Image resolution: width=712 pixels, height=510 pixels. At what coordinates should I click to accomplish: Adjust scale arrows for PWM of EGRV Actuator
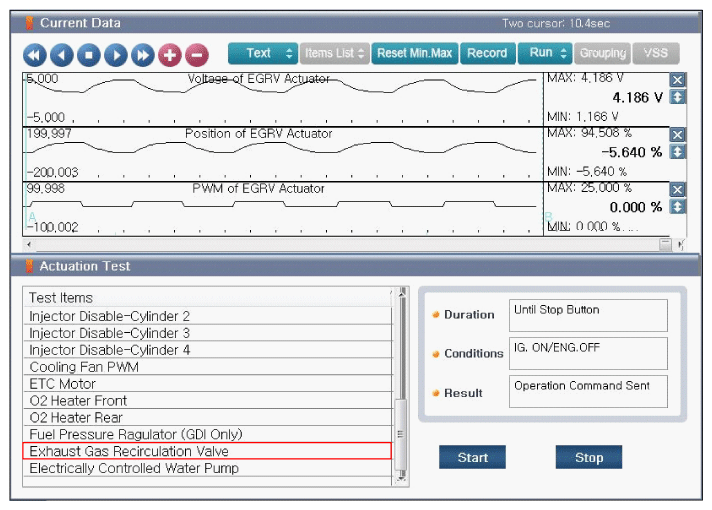pos(677,206)
